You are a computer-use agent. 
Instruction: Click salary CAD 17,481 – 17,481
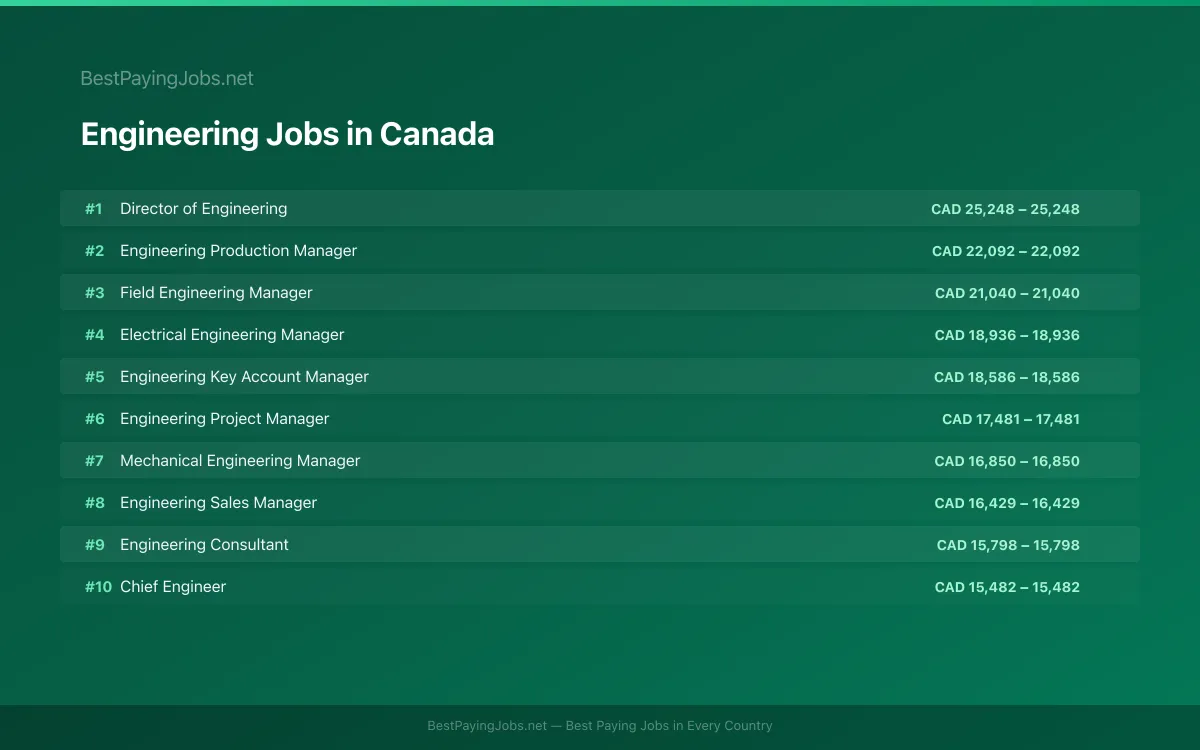(1011, 419)
